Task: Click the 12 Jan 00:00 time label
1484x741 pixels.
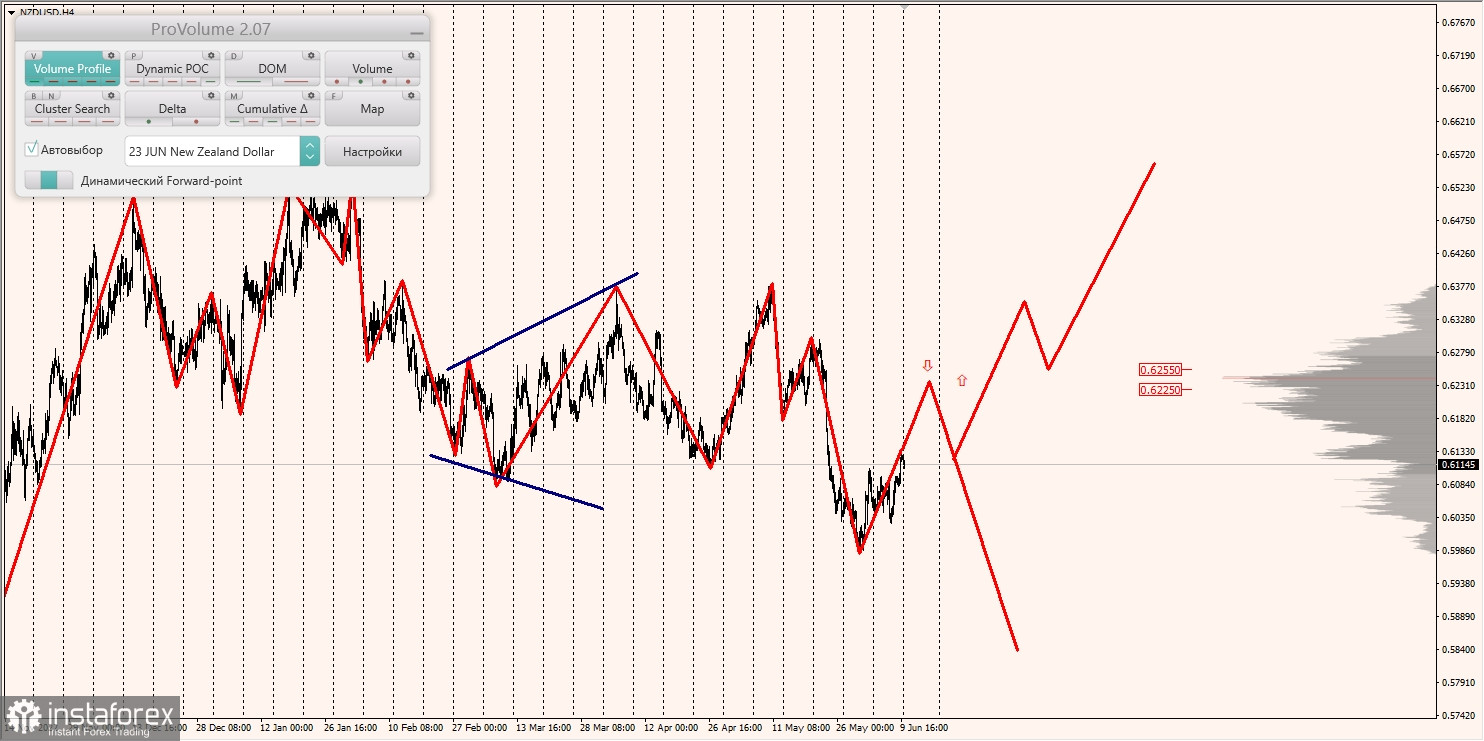Action: 287,728
